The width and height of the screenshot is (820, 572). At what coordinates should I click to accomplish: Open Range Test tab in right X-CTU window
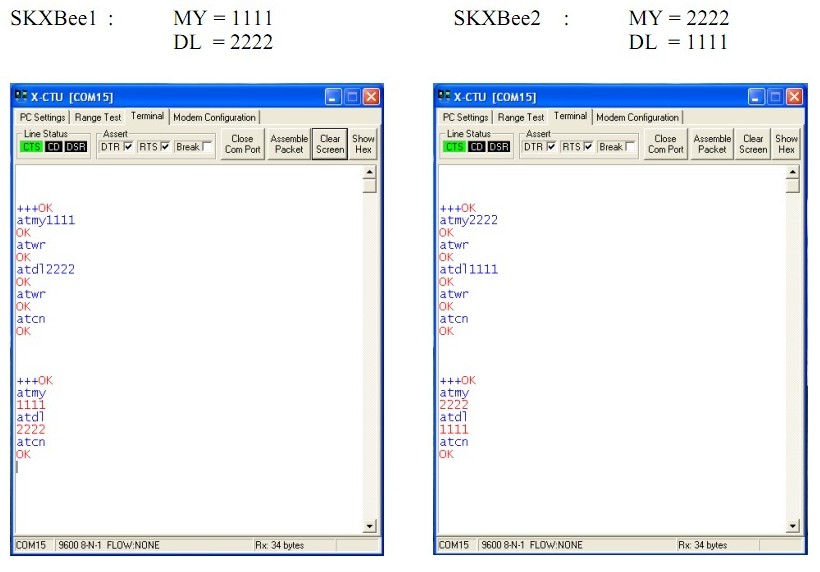521,118
